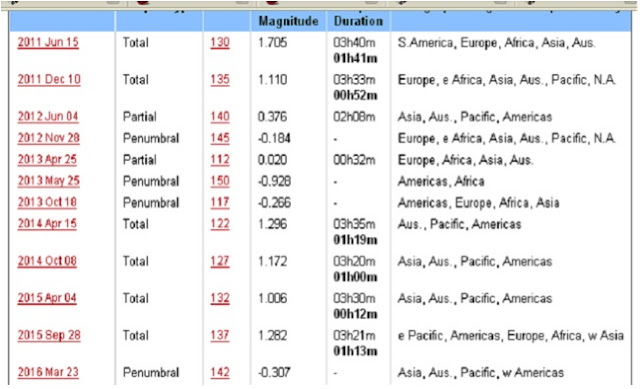Open the 2011 Dec 10 eclipse link
The height and width of the screenshot is (389, 640).
[49, 79]
